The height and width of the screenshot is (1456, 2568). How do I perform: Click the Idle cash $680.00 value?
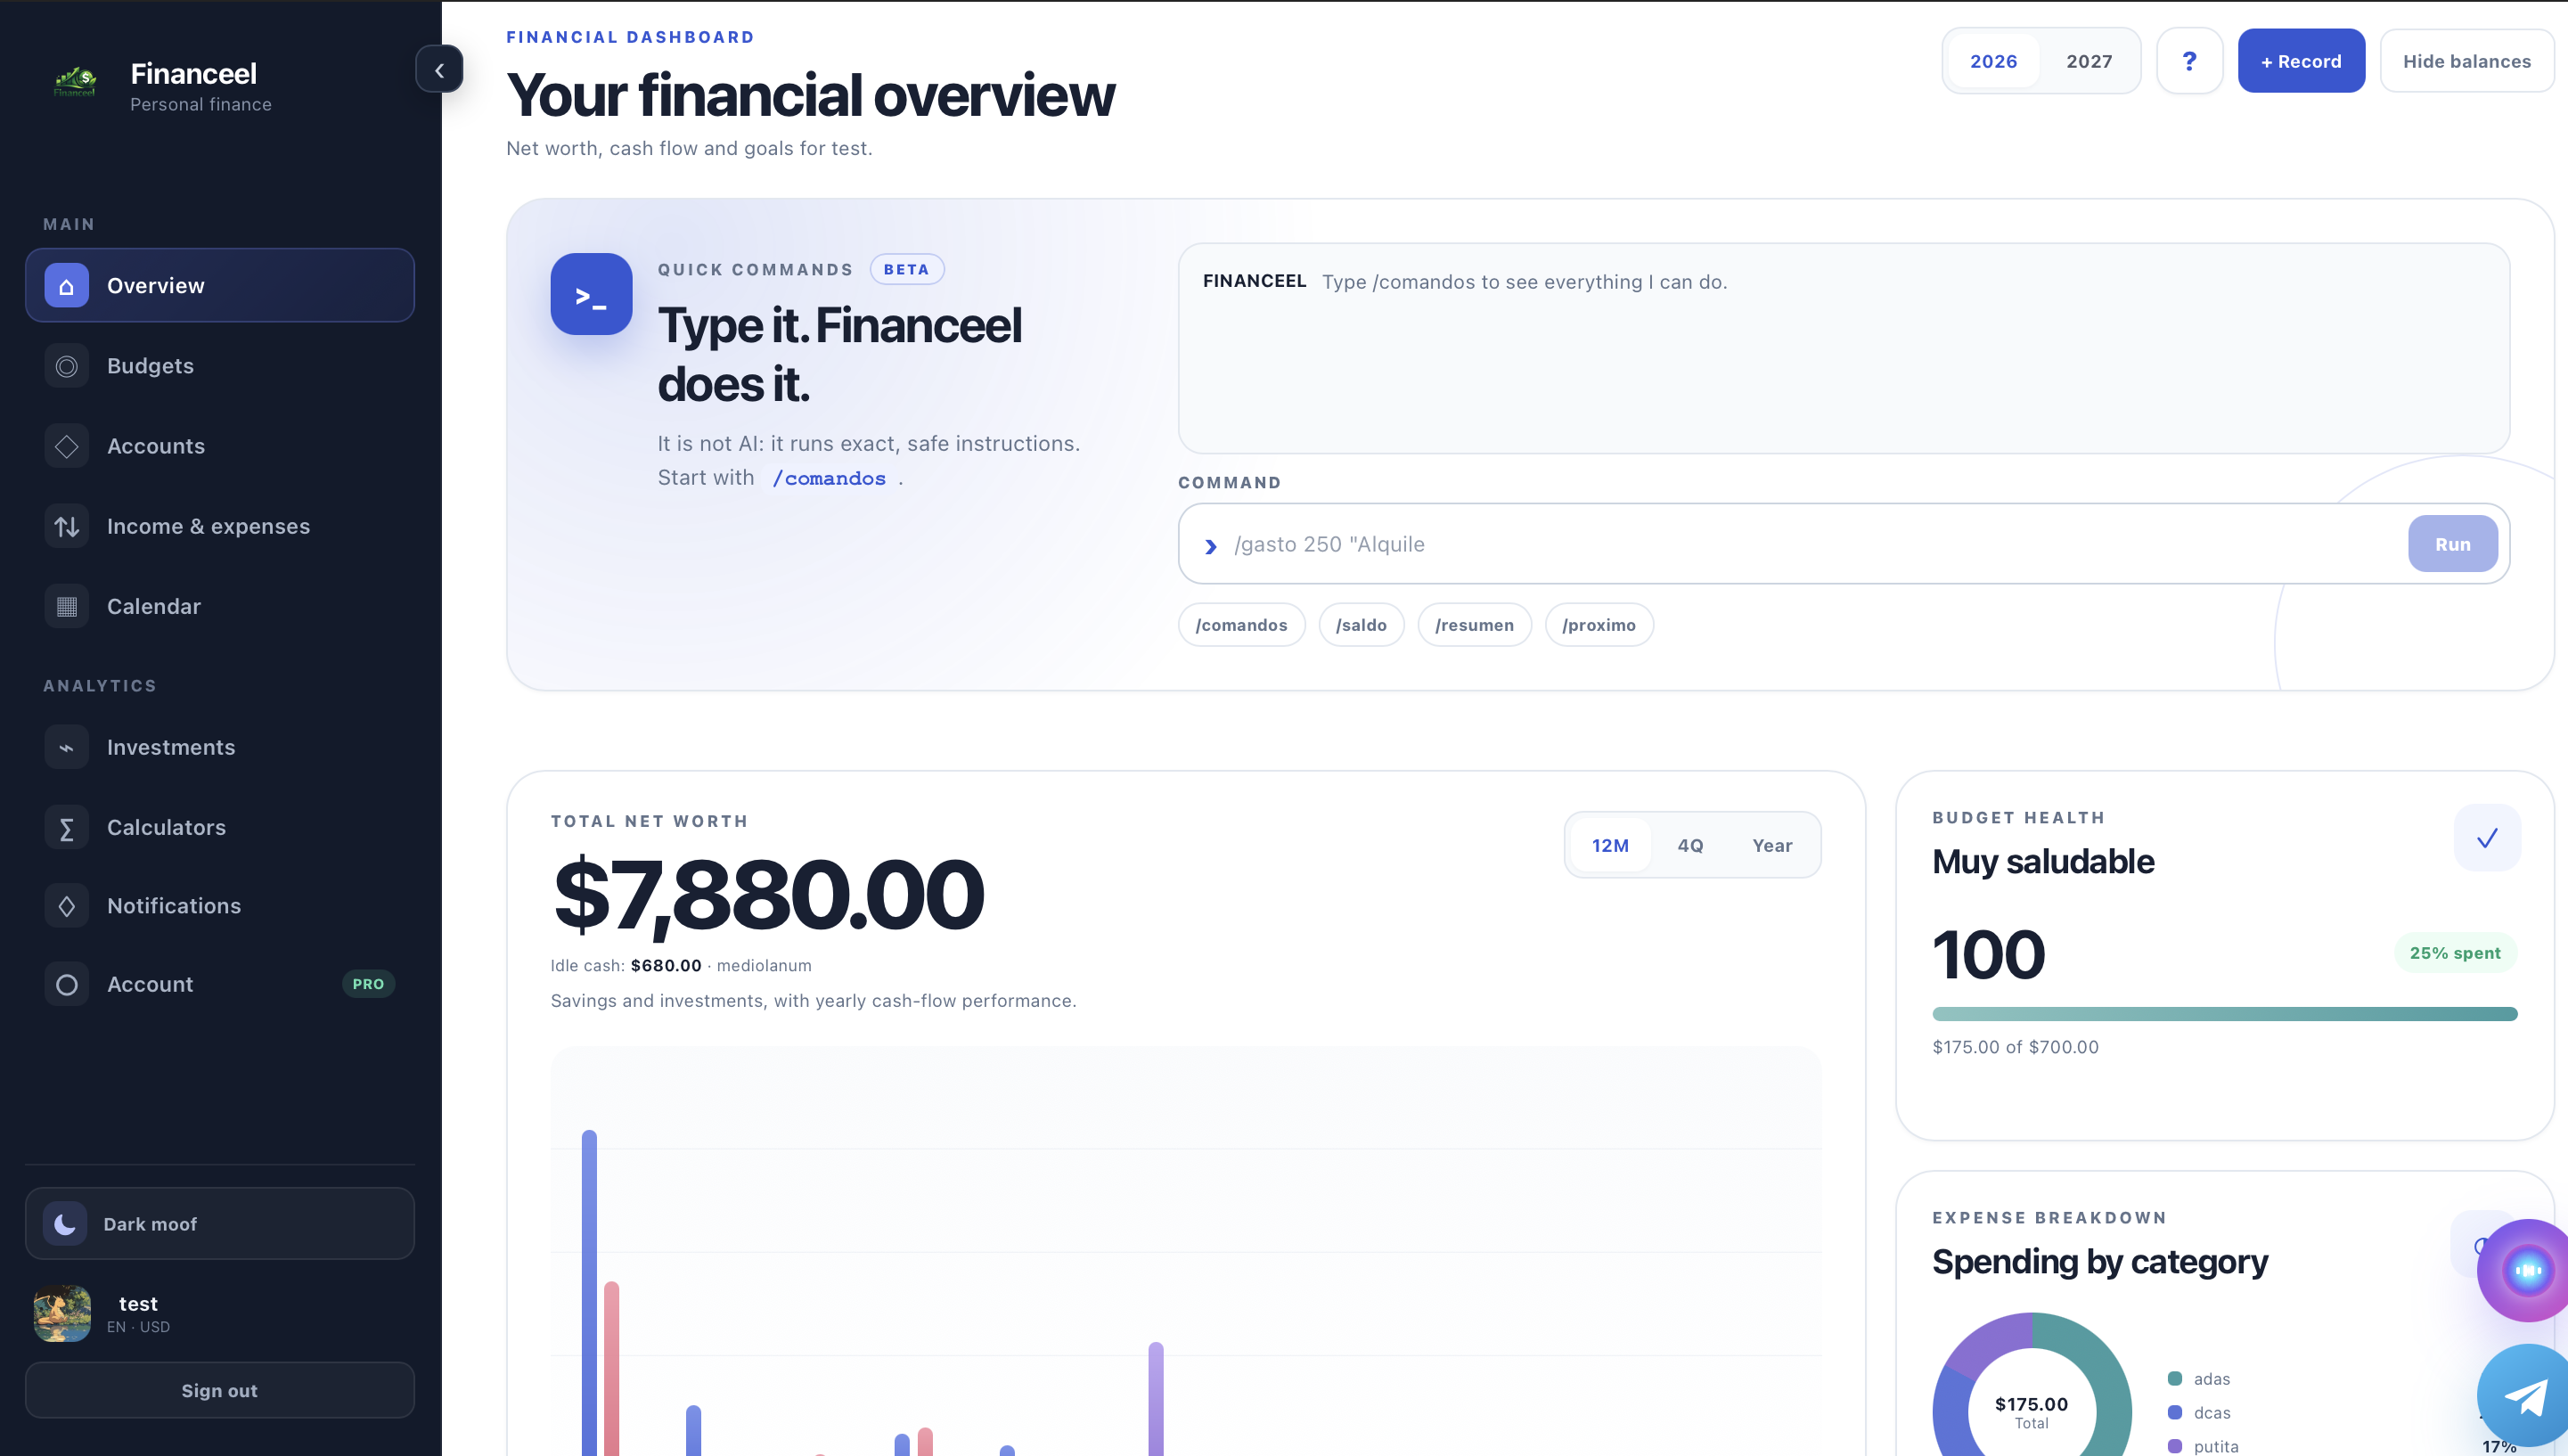pyautogui.click(x=665, y=965)
